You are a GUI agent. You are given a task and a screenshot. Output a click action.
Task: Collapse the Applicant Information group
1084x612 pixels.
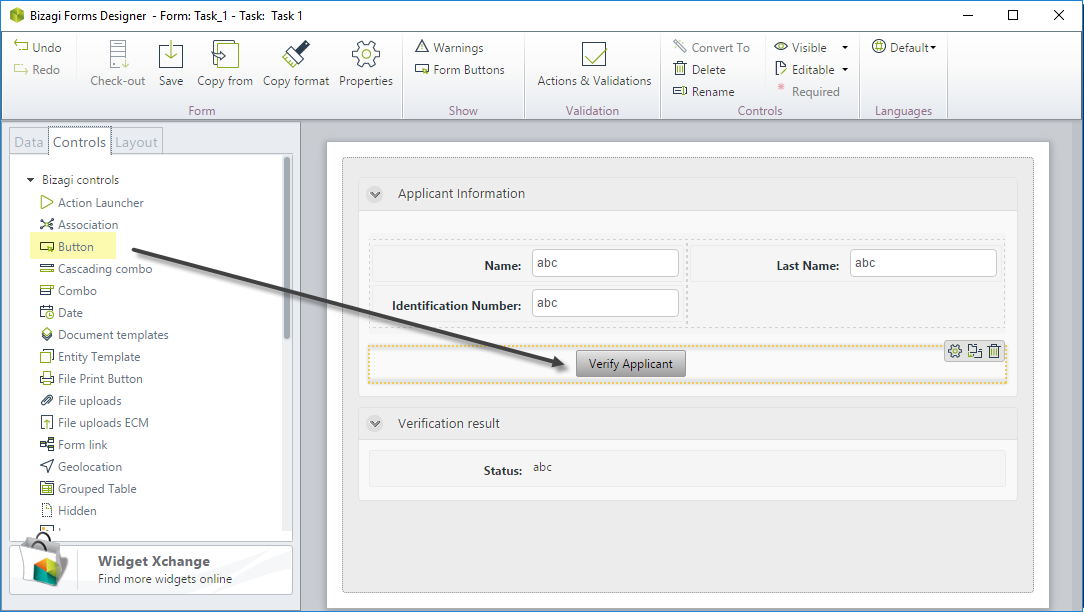(375, 194)
